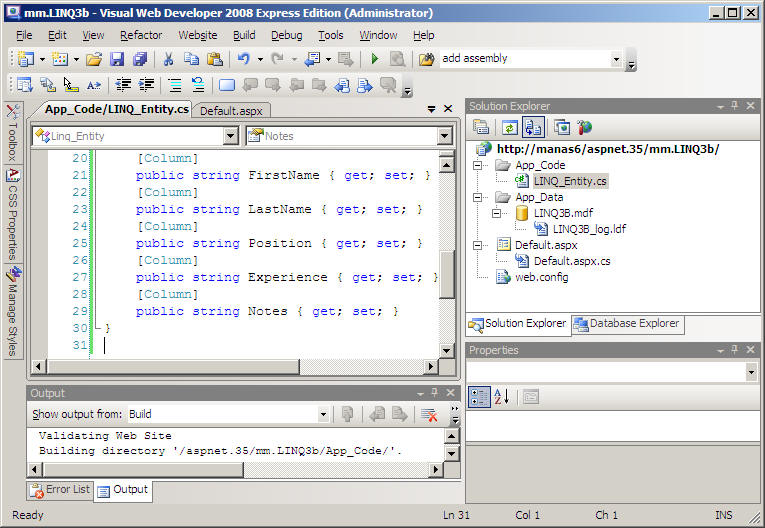This screenshot has height=528, width=765.
Task: Open the File menu
Action: coord(24,35)
